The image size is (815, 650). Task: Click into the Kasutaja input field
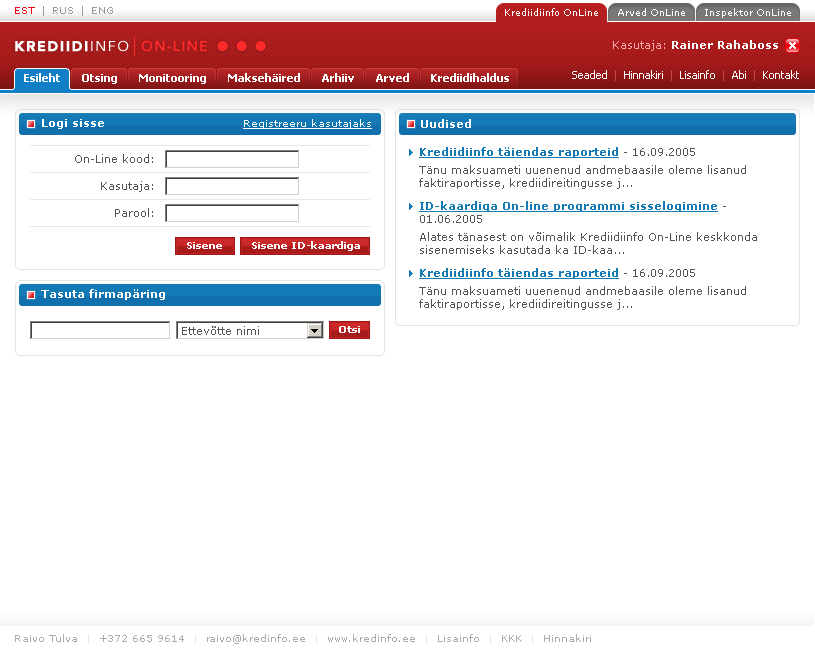[x=232, y=186]
